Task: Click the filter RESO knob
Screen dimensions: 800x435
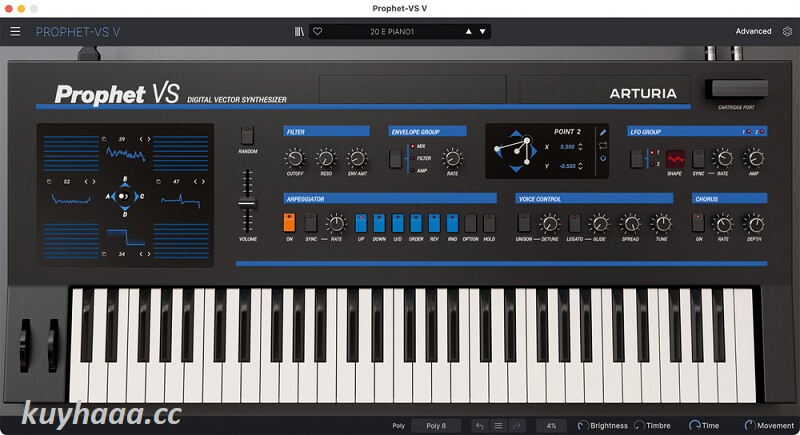Action: click(x=326, y=159)
